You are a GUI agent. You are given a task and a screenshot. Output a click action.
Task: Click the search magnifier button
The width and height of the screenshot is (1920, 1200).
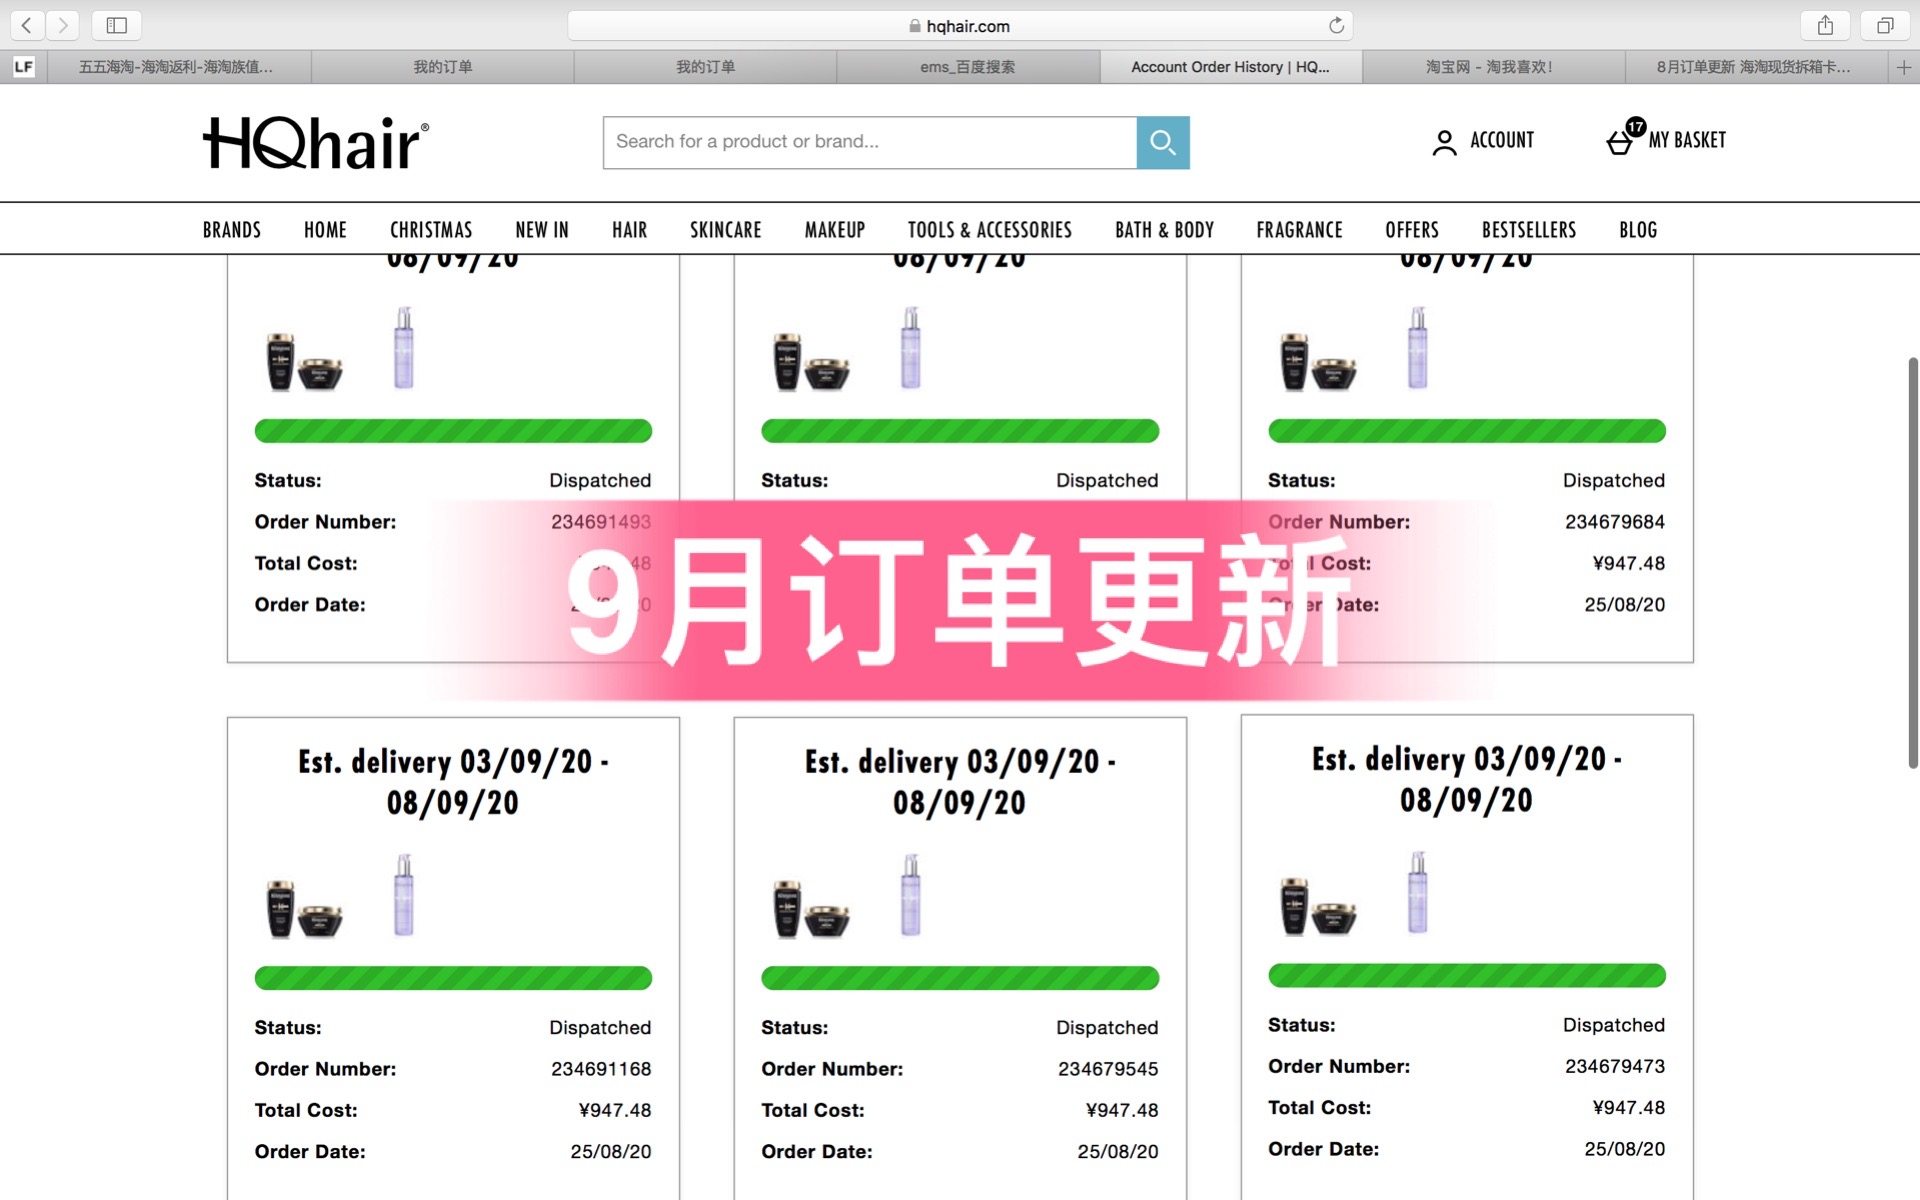[x=1162, y=142]
